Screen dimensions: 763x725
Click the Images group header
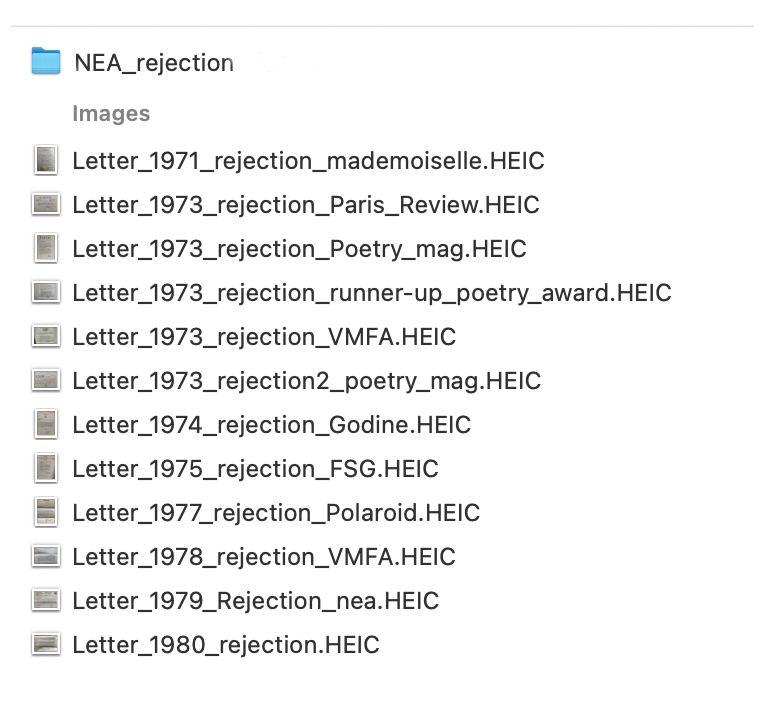[111, 113]
